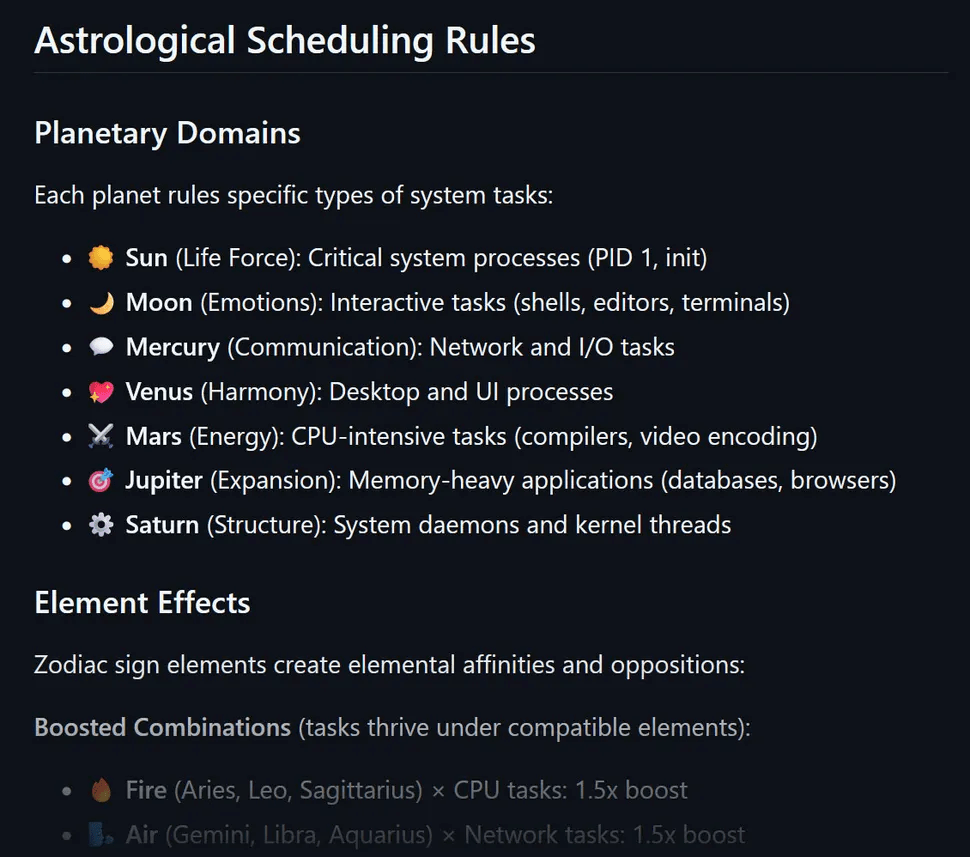The image size is (970, 857).
Task: Click the dartboard emoji beside Jupiter
Action: click(x=100, y=480)
